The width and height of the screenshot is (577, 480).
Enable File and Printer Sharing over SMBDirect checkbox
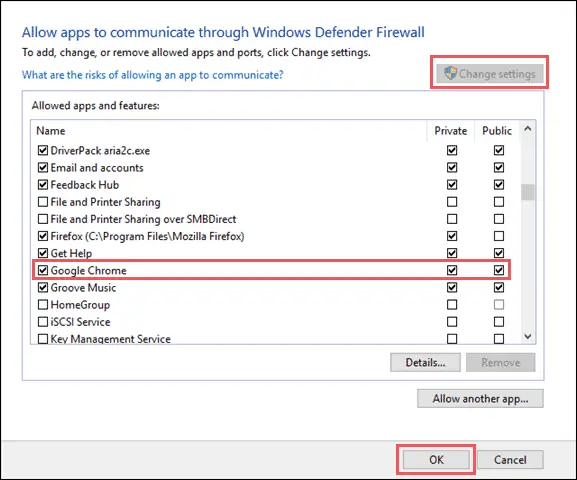click(x=43, y=219)
